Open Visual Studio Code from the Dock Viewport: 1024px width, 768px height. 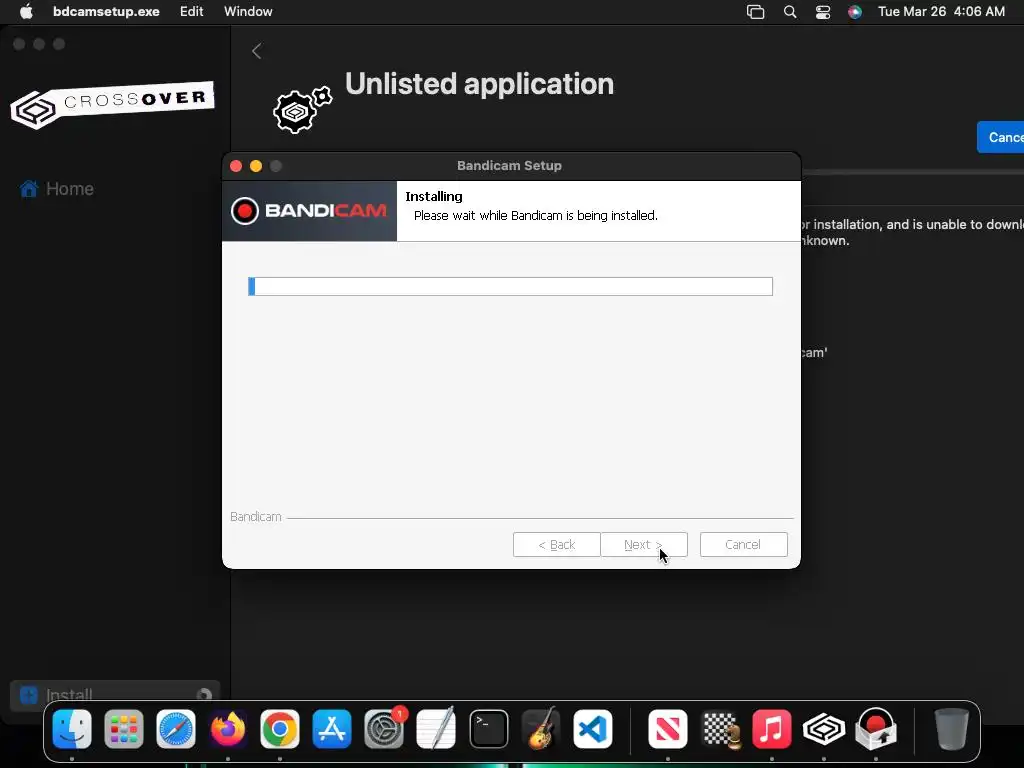pyautogui.click(x=593, y=729)
